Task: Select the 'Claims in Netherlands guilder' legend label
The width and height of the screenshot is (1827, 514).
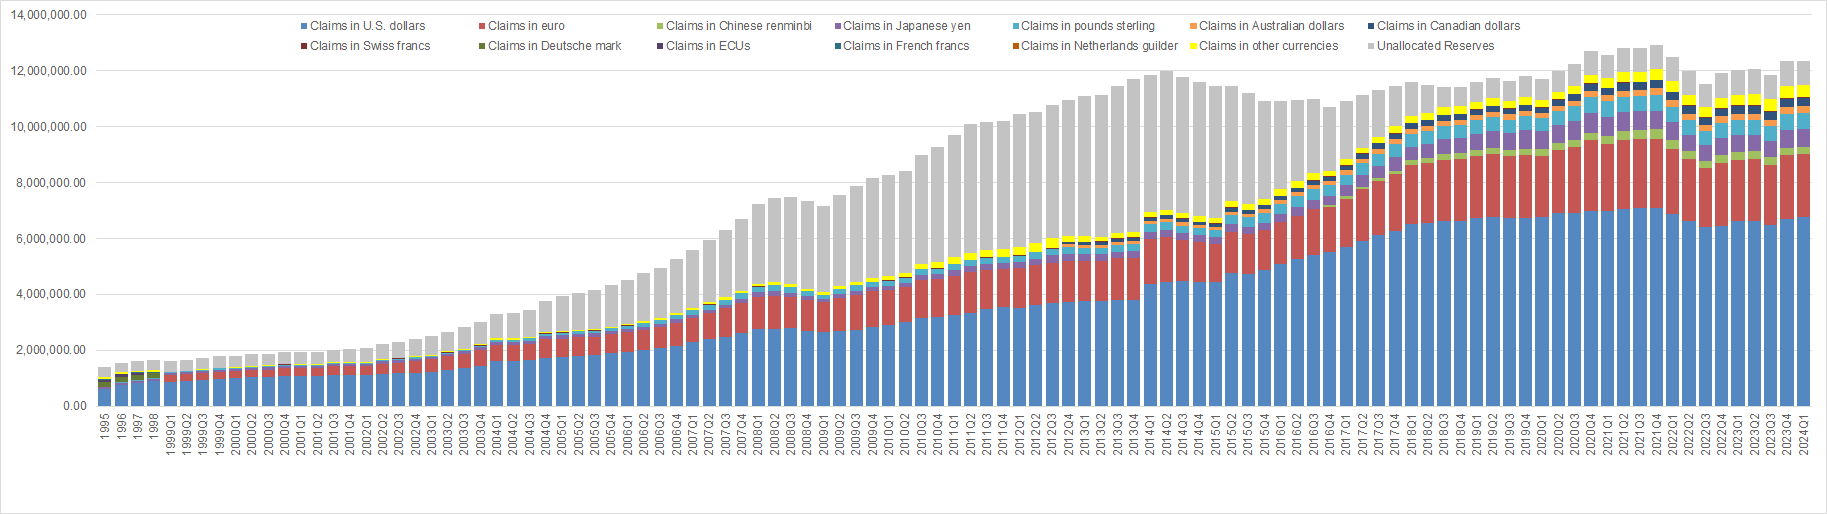Action: point(1099,46)
